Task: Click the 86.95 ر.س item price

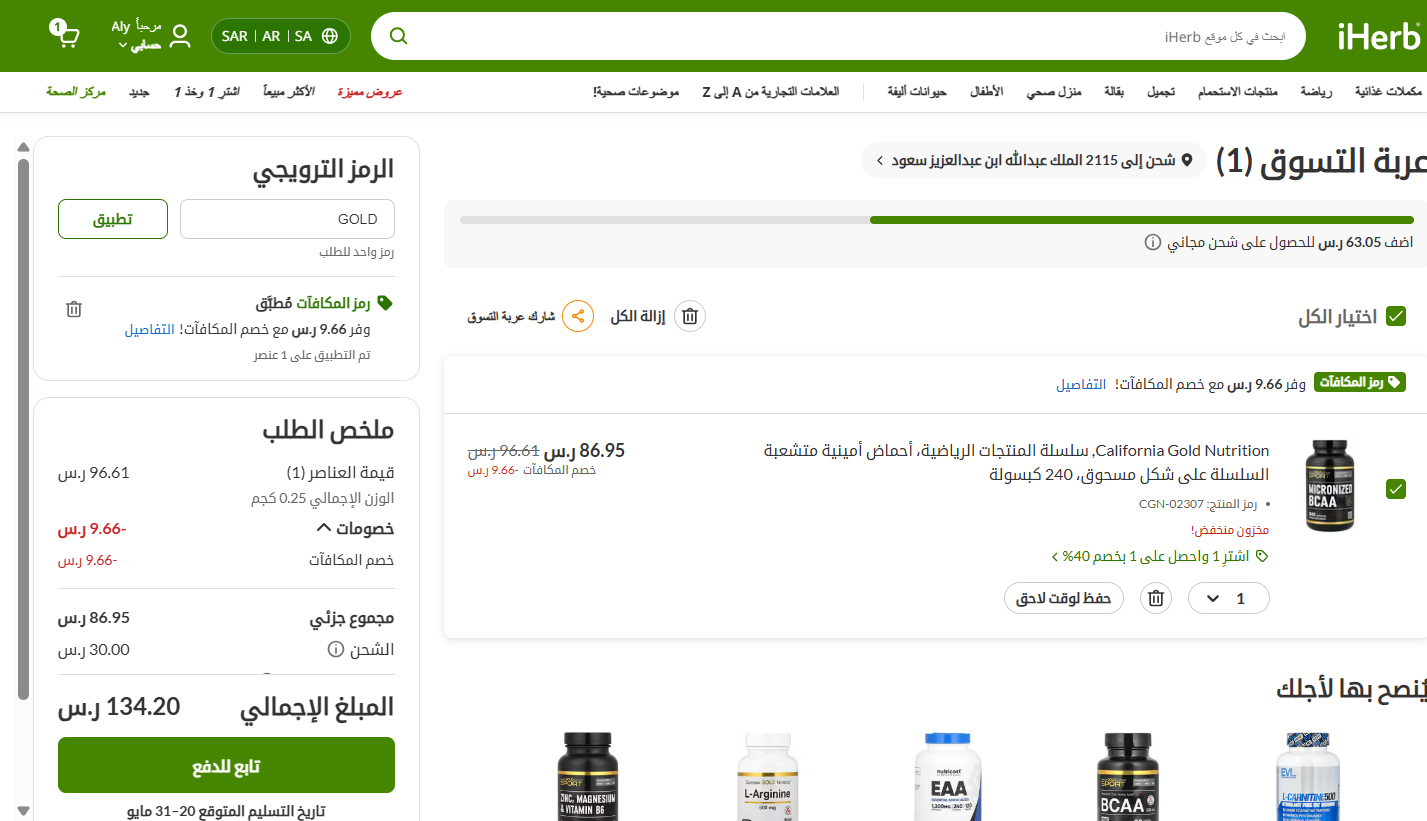Action: tap(585, 450)
